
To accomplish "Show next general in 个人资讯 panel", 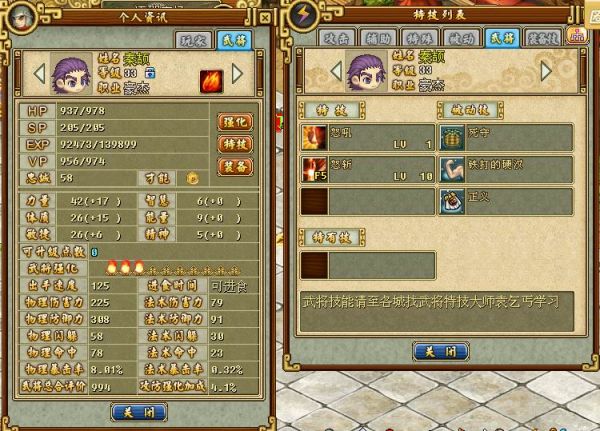I will tap(238, 73).
